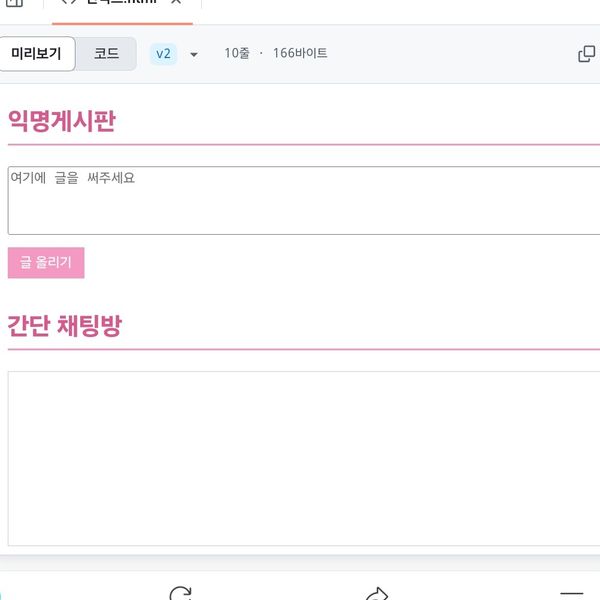Click the refresh icon in the bottom bar
The height and width of the screenshot is (600, 600).
click(x=180, y=594)
